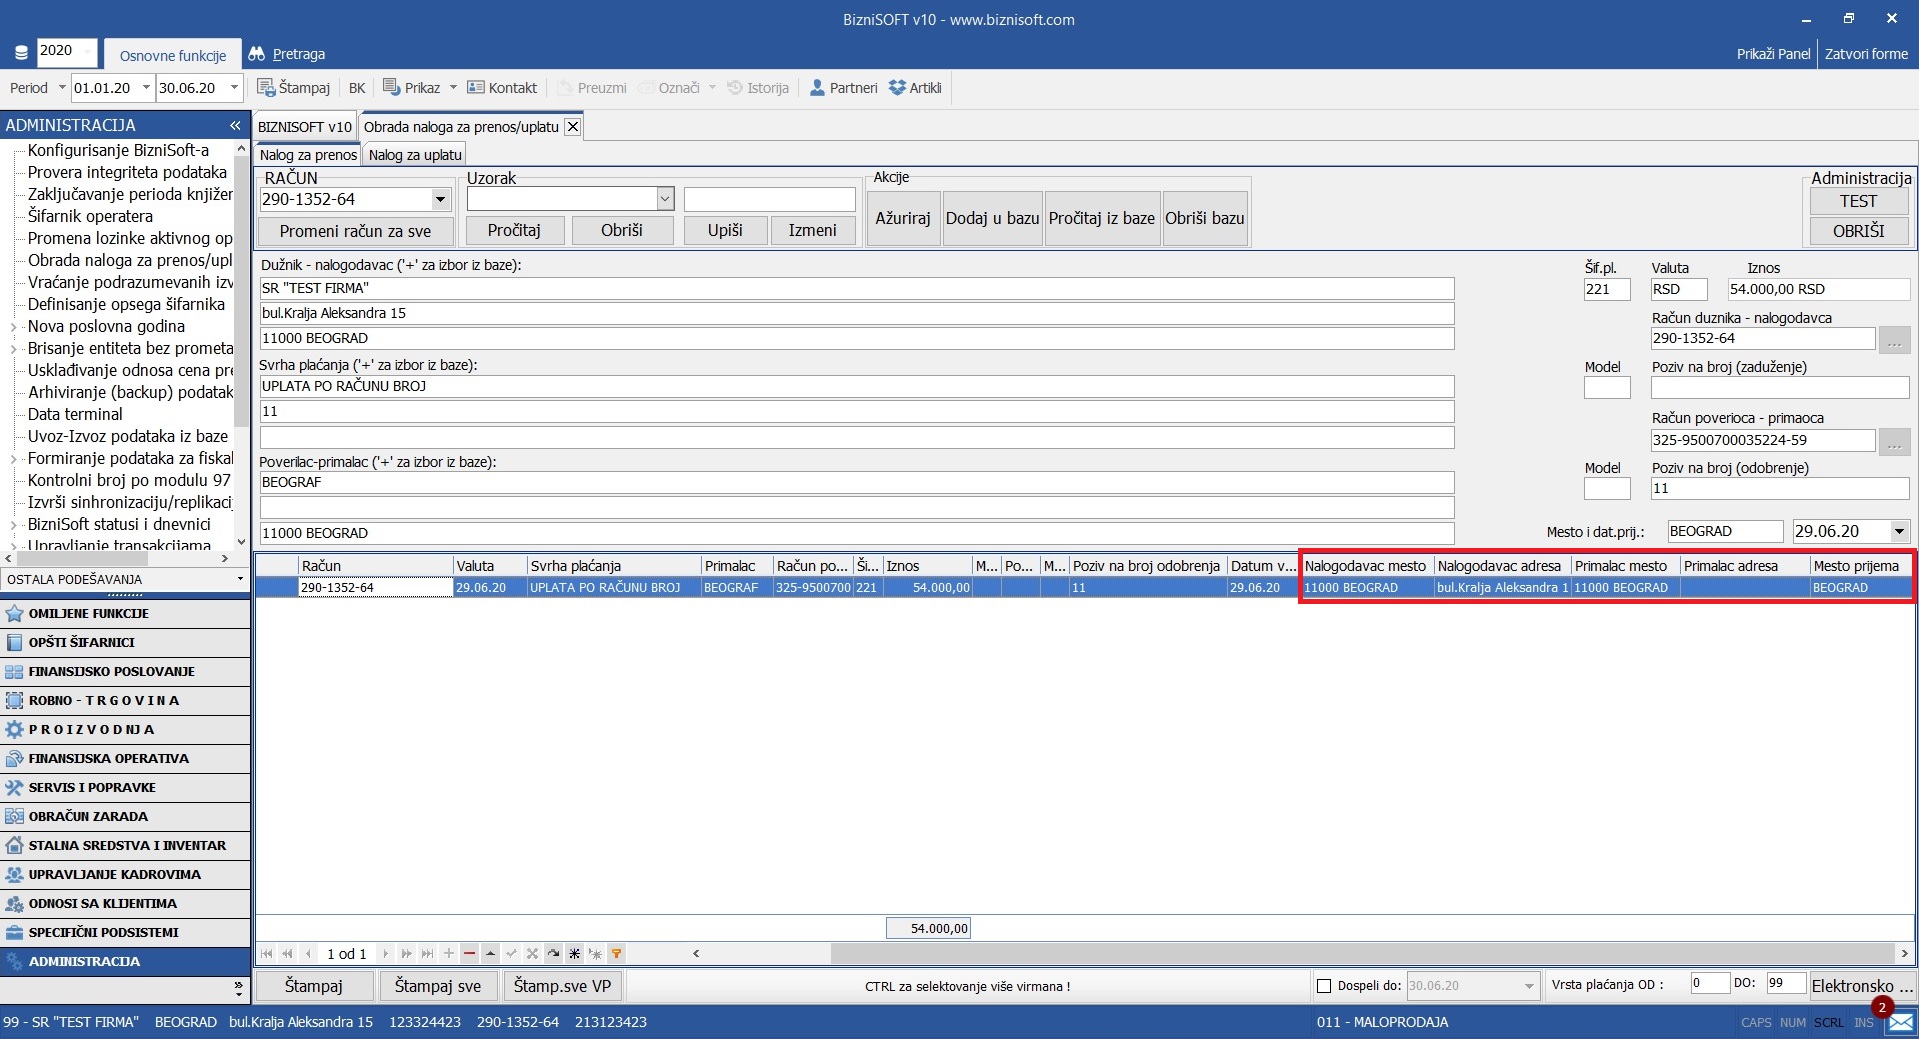Image resolution: width=1919 pixels, height=1039 pixels.
Task: Click the black asterisk bookmark icon
Action: click(574, 954)
